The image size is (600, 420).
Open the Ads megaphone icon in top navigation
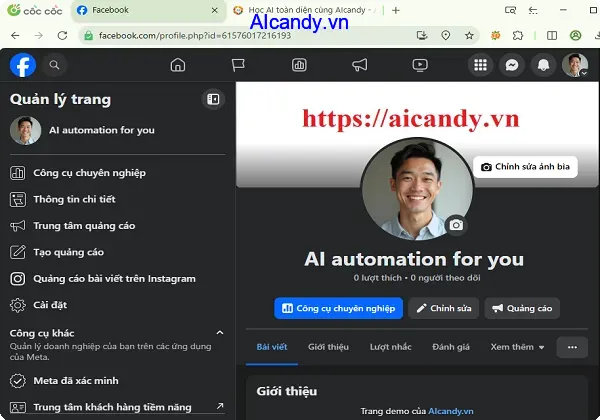coord(360,65)
